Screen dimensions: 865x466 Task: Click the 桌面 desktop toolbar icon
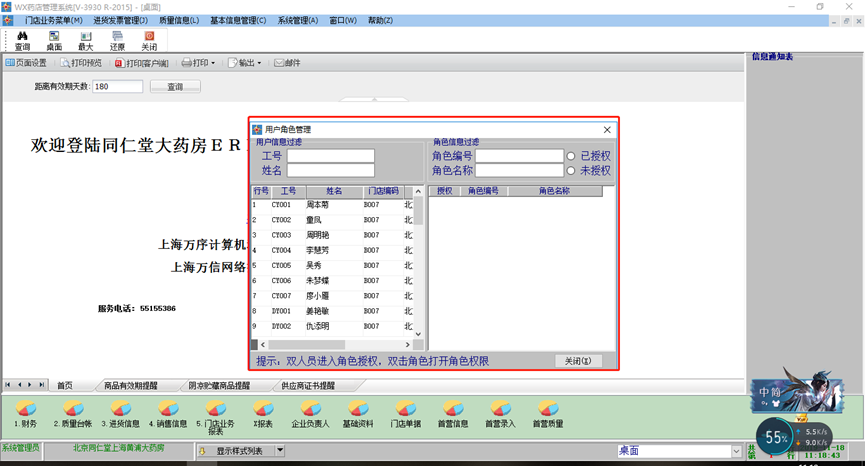(54, 38)
